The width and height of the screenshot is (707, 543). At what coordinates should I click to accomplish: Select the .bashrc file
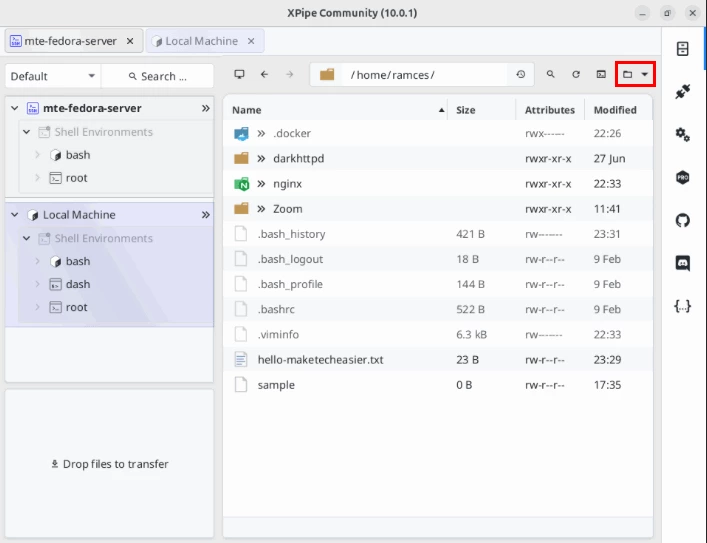point(438,309)
